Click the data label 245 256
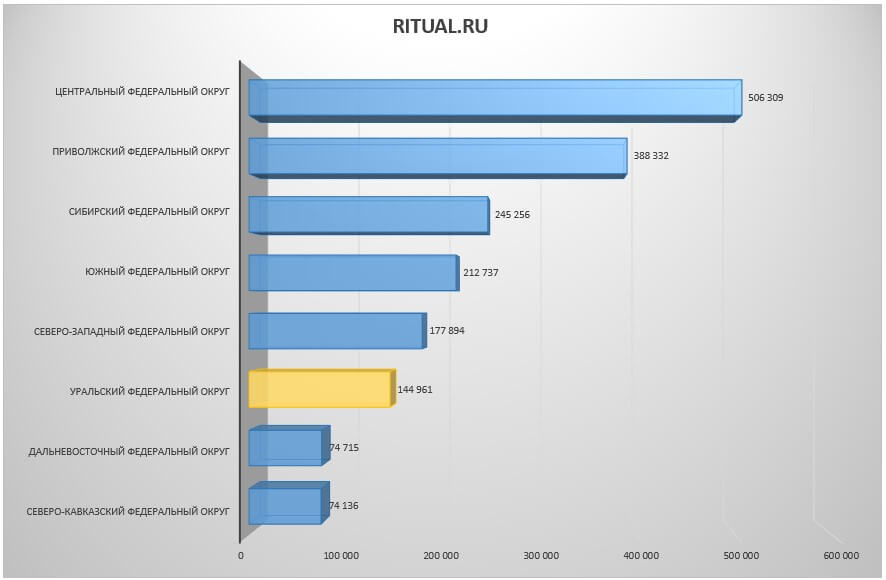Image resolution: width=886 pixels, height=580 pixels. point(512,214)
